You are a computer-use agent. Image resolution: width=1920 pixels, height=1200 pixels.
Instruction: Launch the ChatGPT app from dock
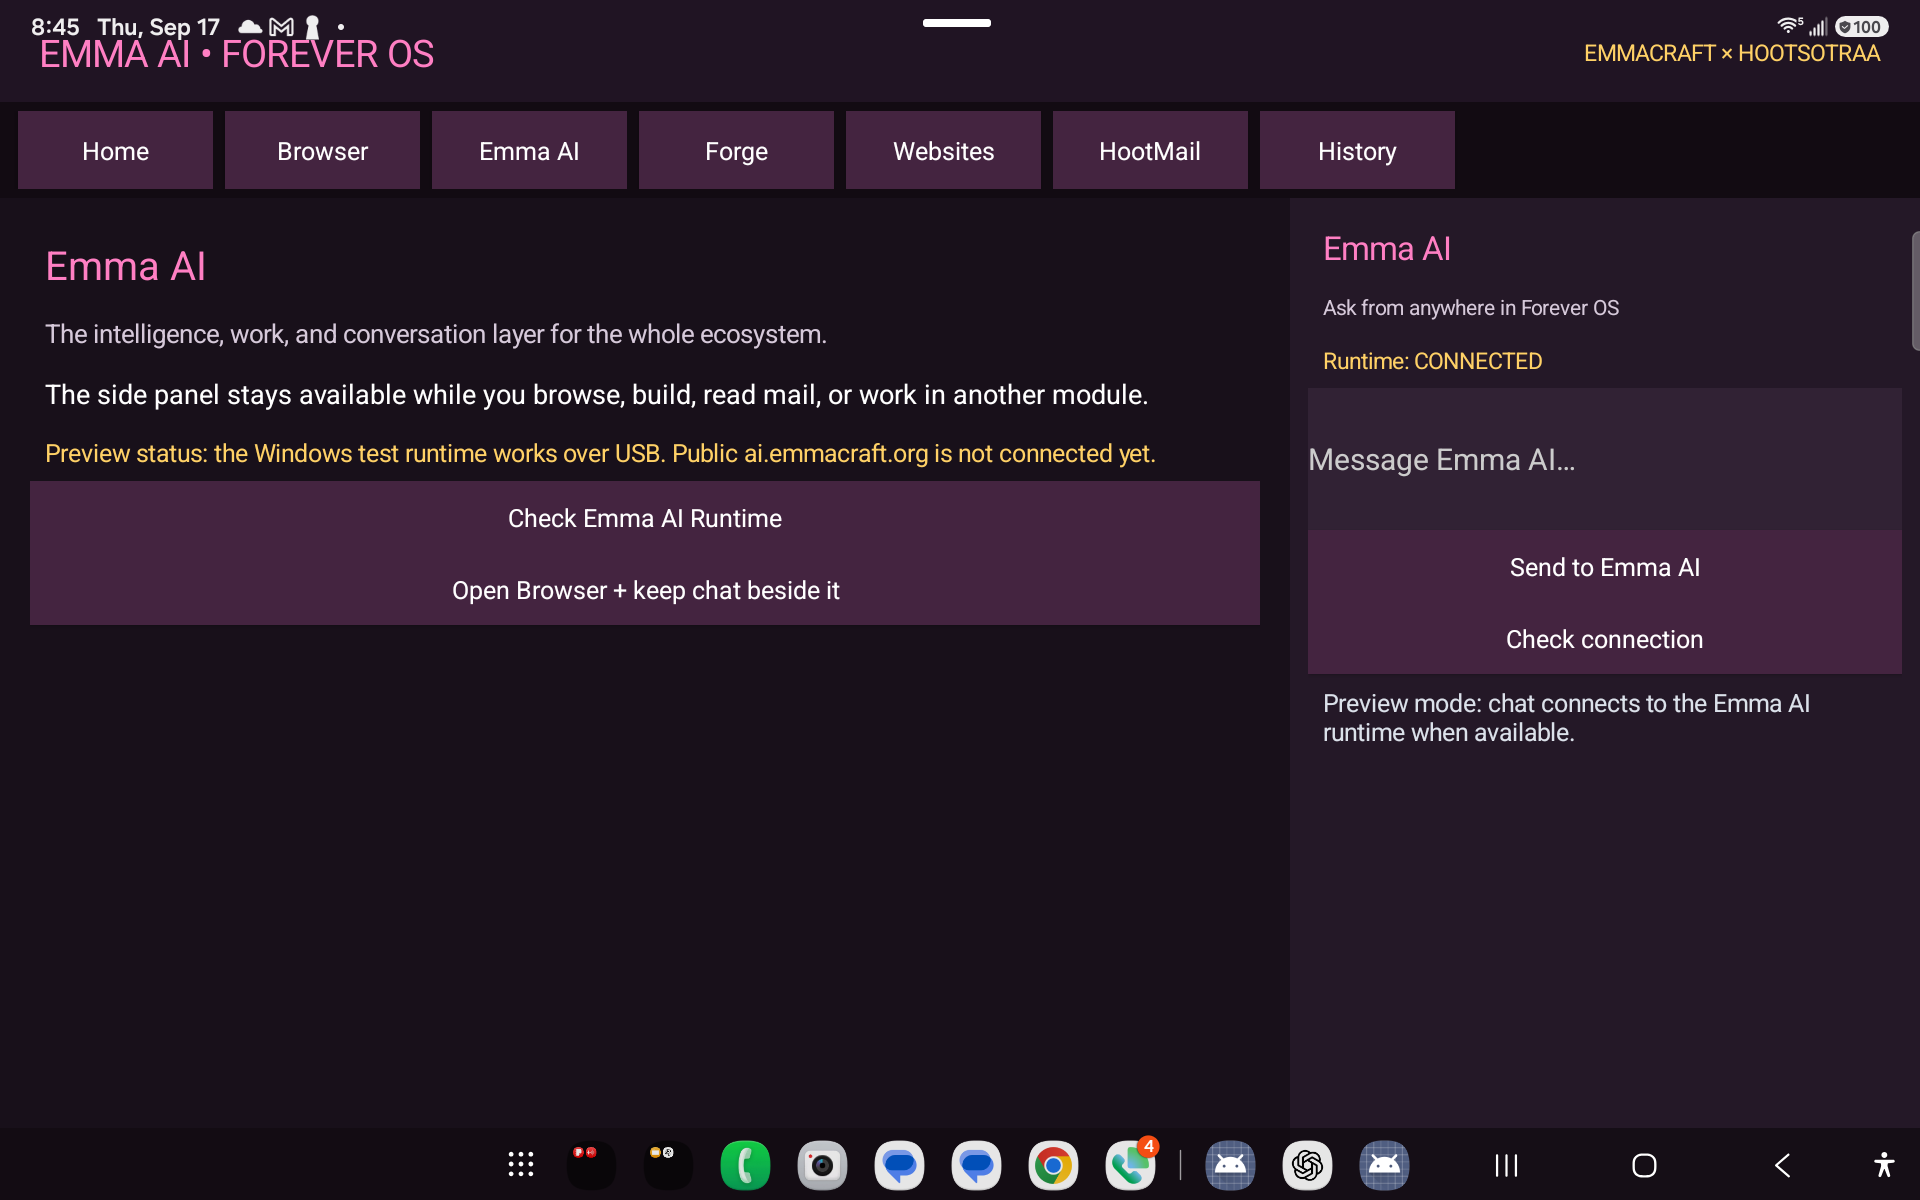[1307, 1165]
